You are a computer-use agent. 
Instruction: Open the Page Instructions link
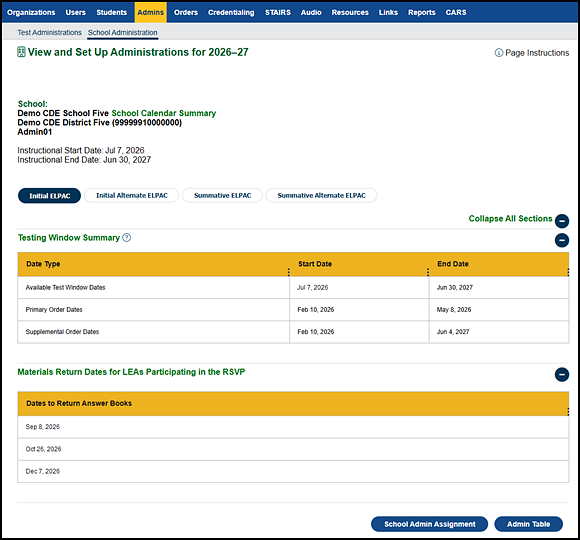537,53
